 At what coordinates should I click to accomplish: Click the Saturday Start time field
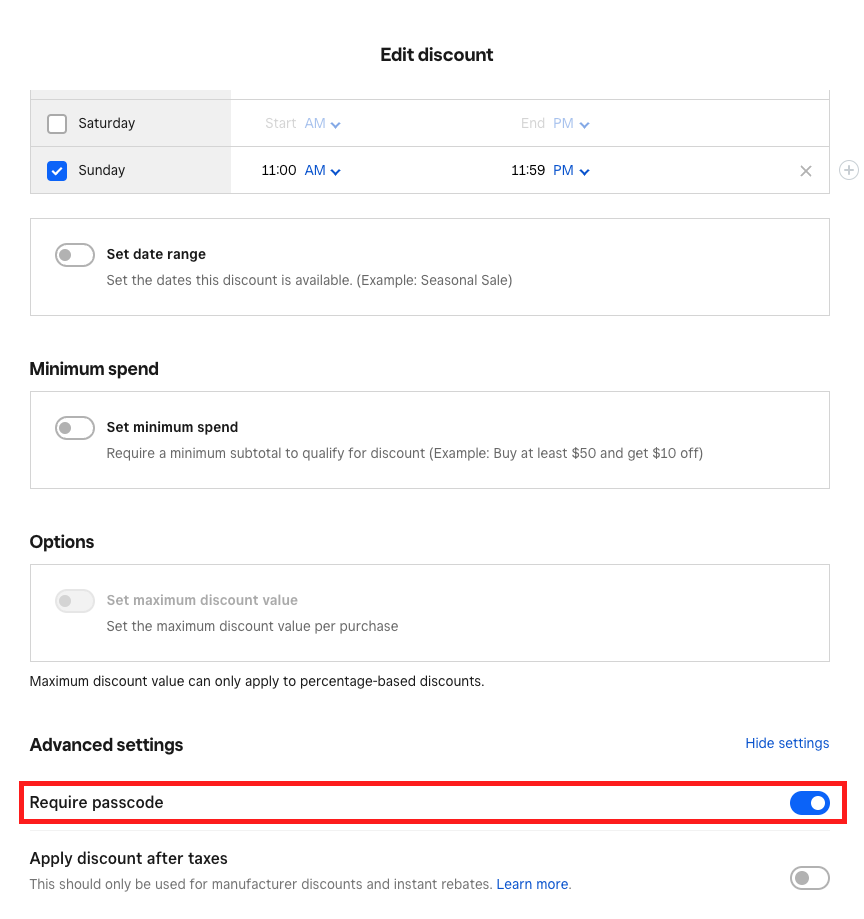point(280,124)
